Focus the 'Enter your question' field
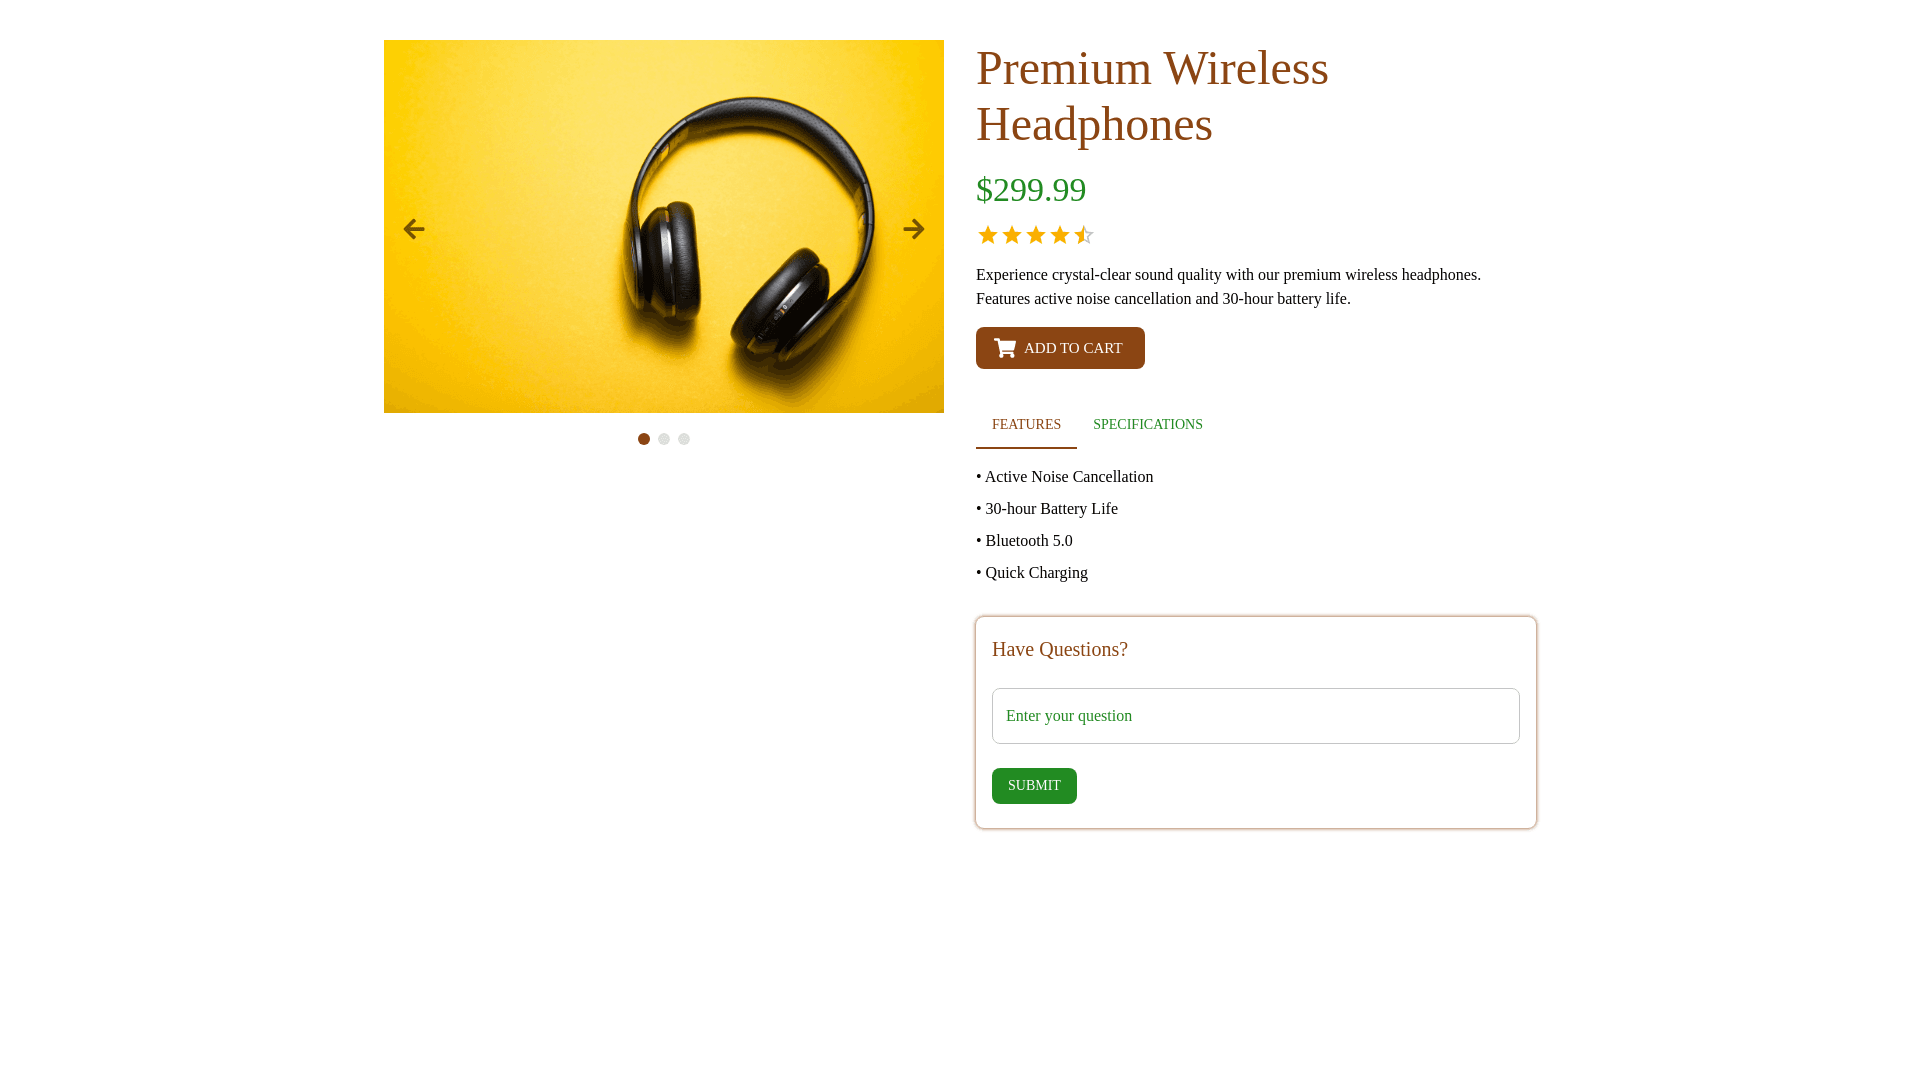 (x=1255, y=716)
